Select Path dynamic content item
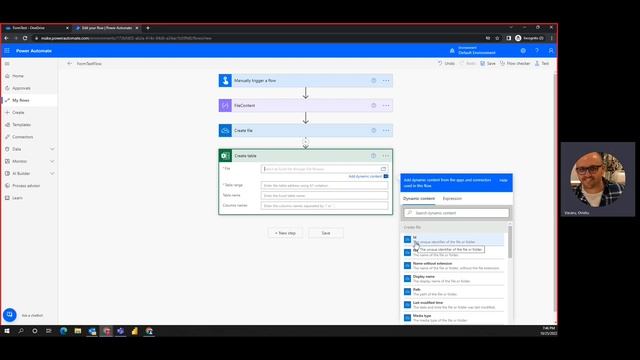 point(453,292)
